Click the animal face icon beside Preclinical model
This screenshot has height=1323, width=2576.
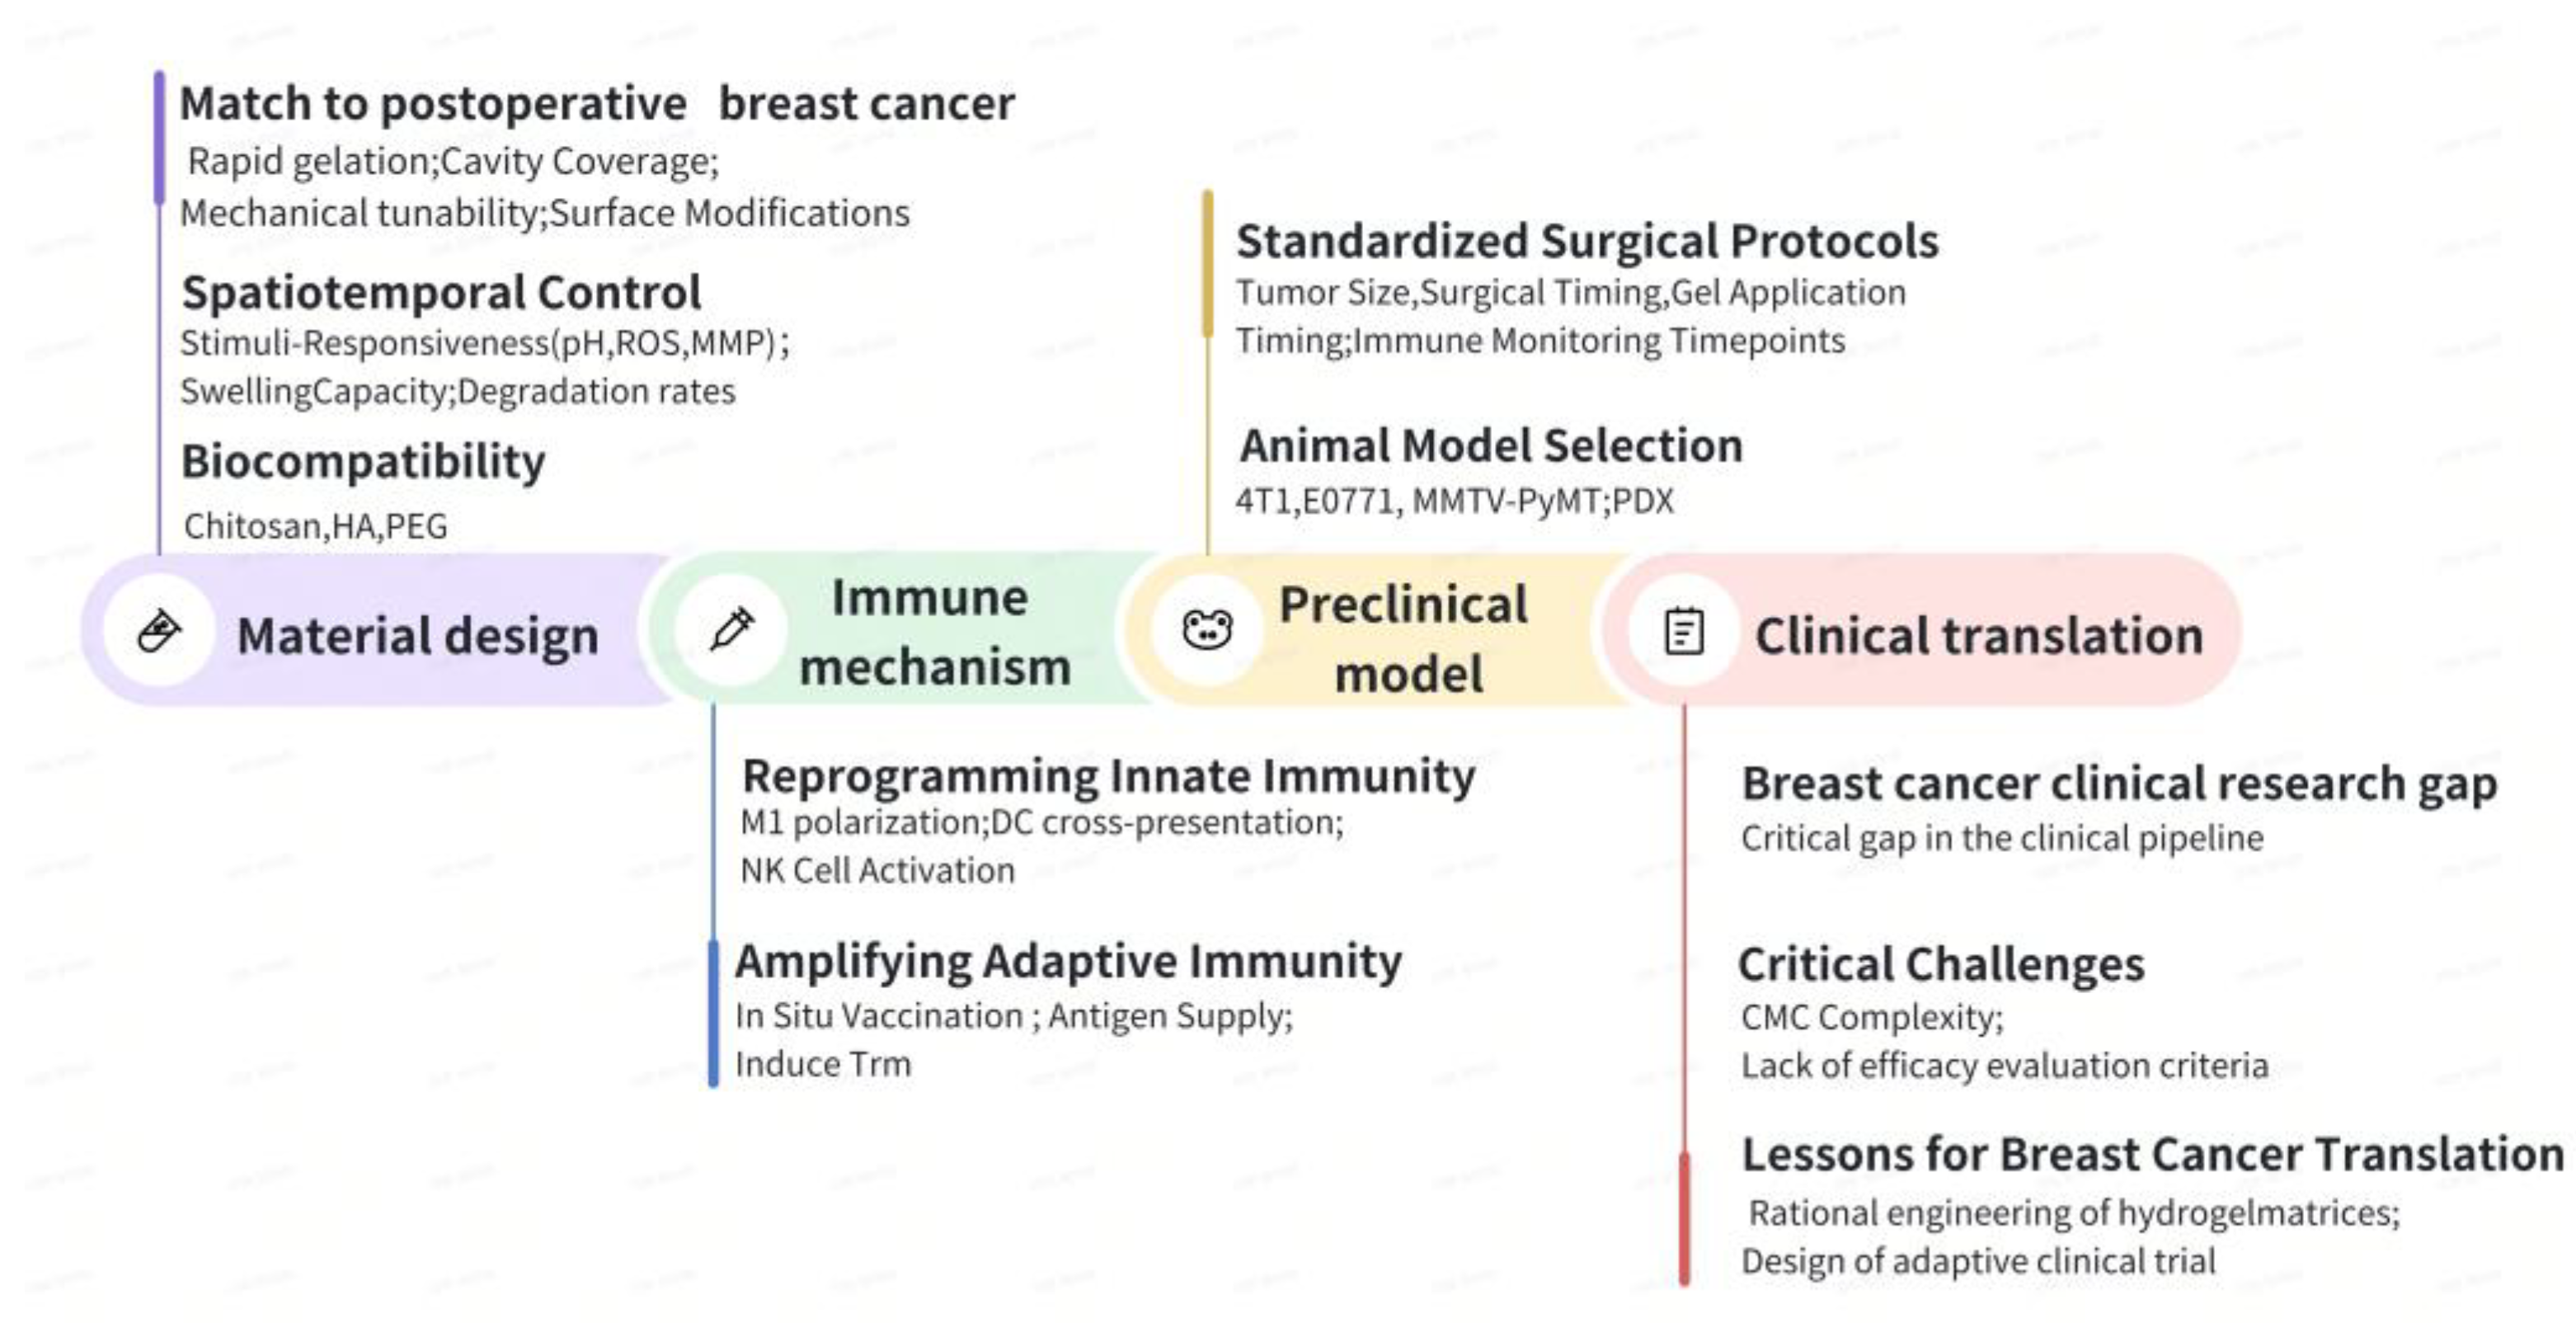1207,630
